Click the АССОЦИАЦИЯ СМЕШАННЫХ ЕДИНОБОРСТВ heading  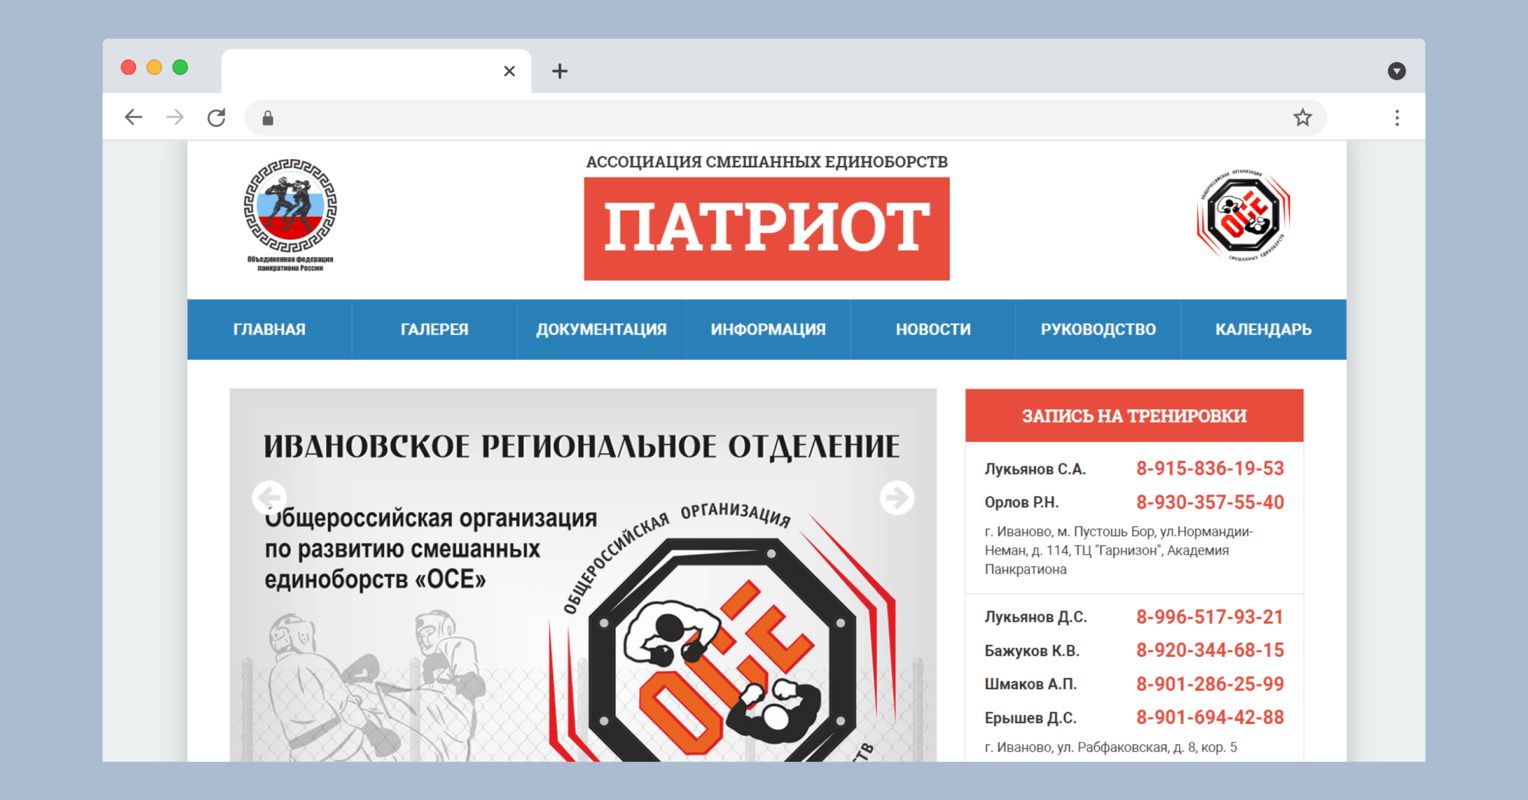click(767, 161)
